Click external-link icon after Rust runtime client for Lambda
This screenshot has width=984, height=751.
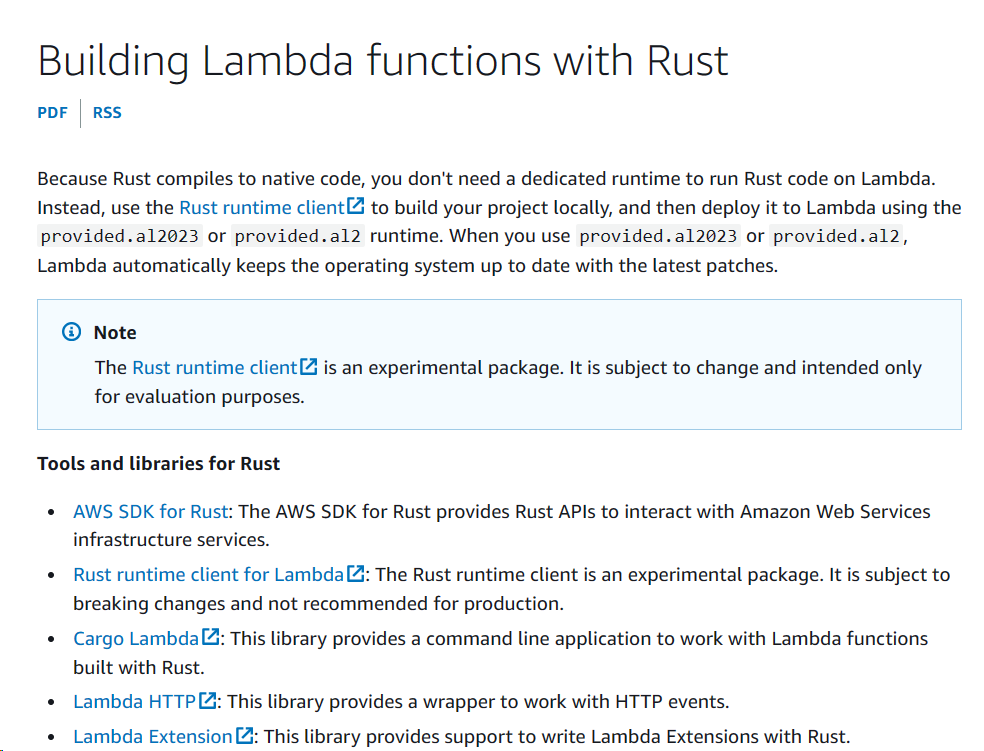356,573
